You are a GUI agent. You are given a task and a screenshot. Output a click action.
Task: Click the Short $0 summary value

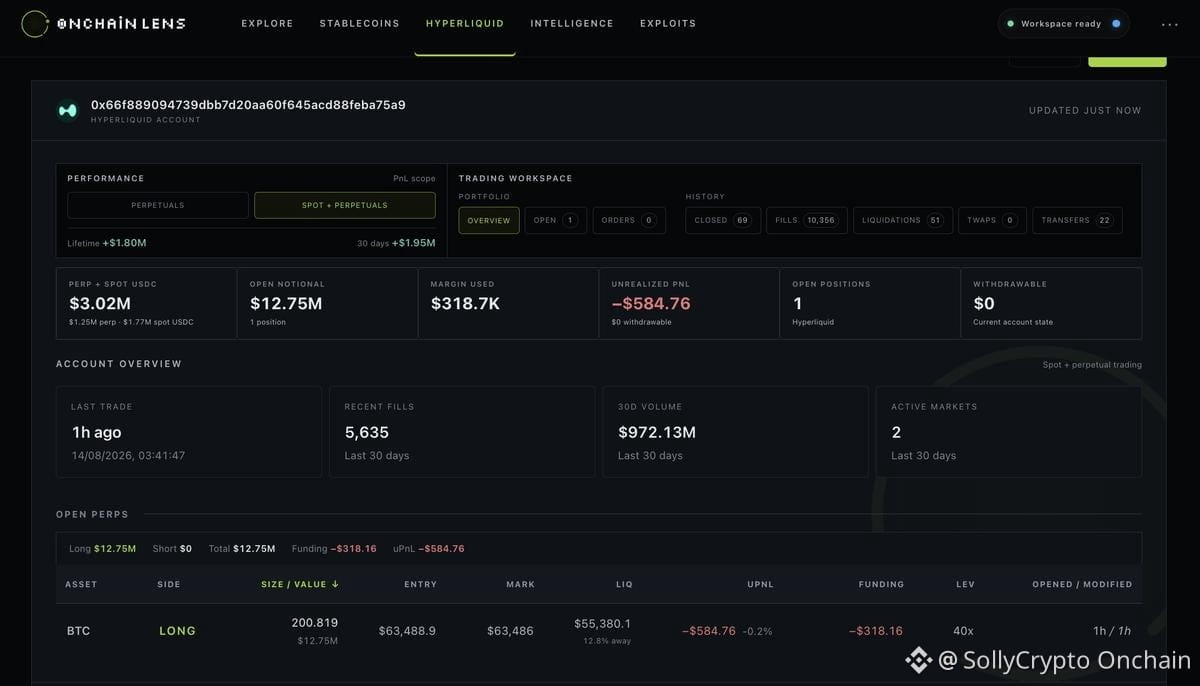[185, 548]
